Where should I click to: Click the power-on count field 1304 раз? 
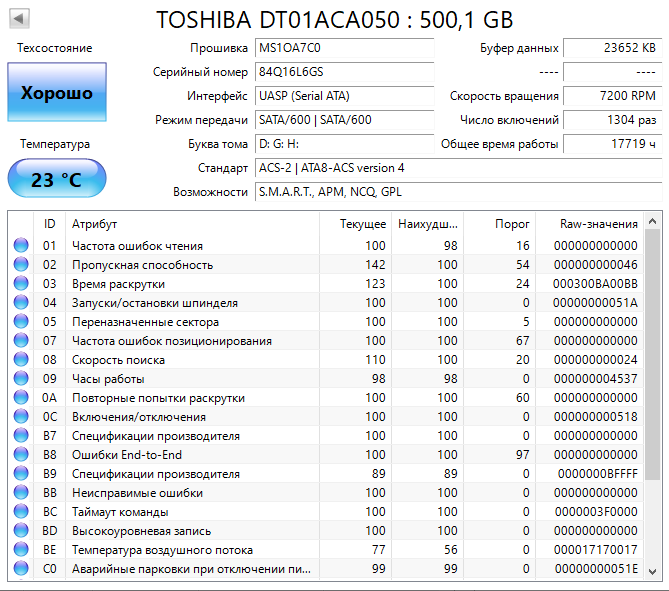coord(613,119)
